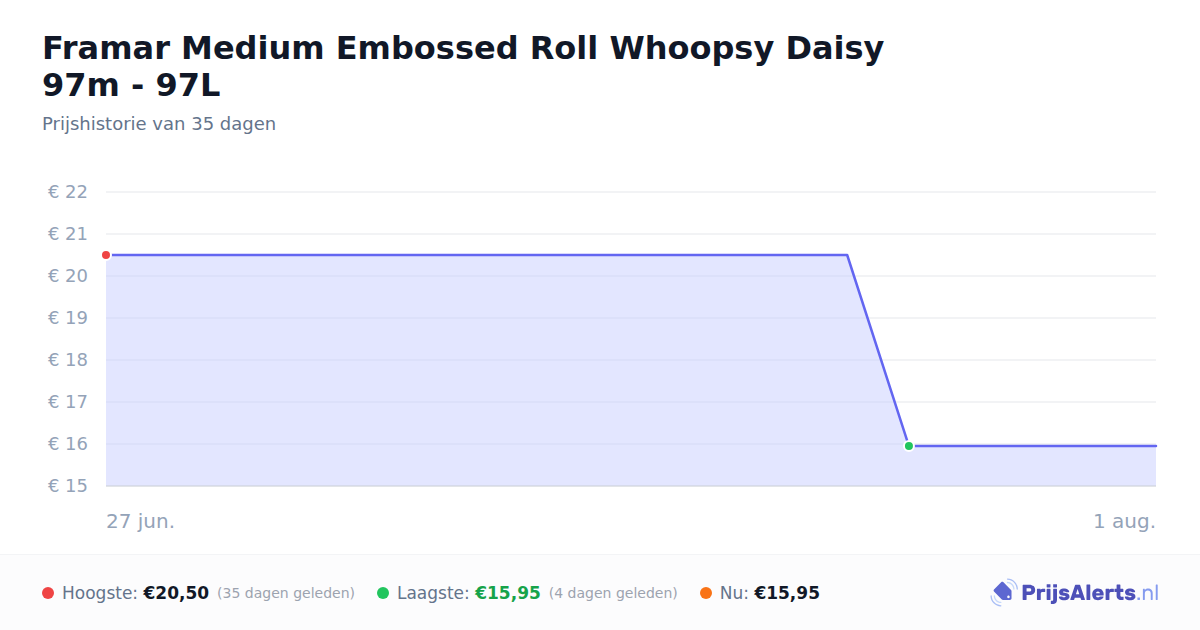Click the Prijshistorie van 35 dagen subtitle
This screenshot has height=630, width=1200.
click(159, 124)
